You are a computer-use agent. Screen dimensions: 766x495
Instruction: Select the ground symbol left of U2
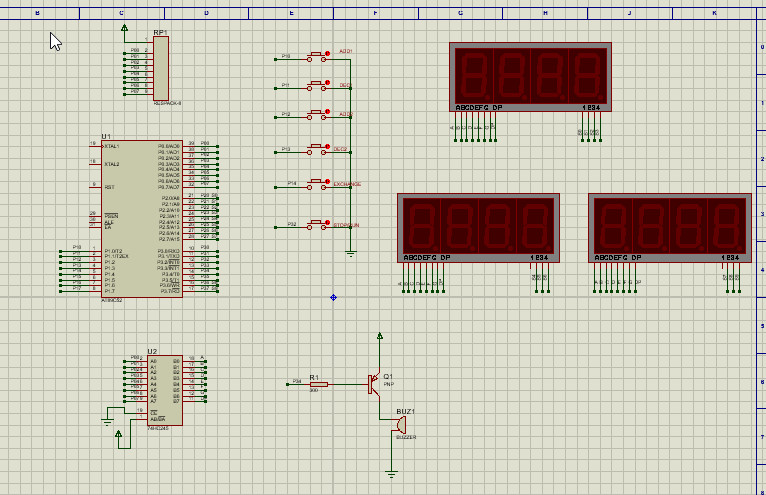(x=107, y=422)
